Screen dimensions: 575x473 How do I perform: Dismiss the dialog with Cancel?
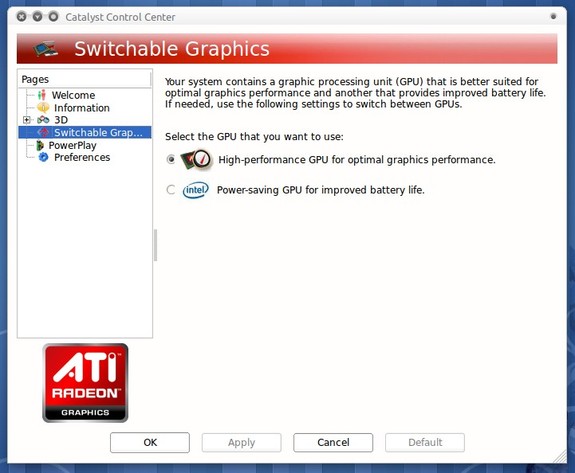pos(333,443)
